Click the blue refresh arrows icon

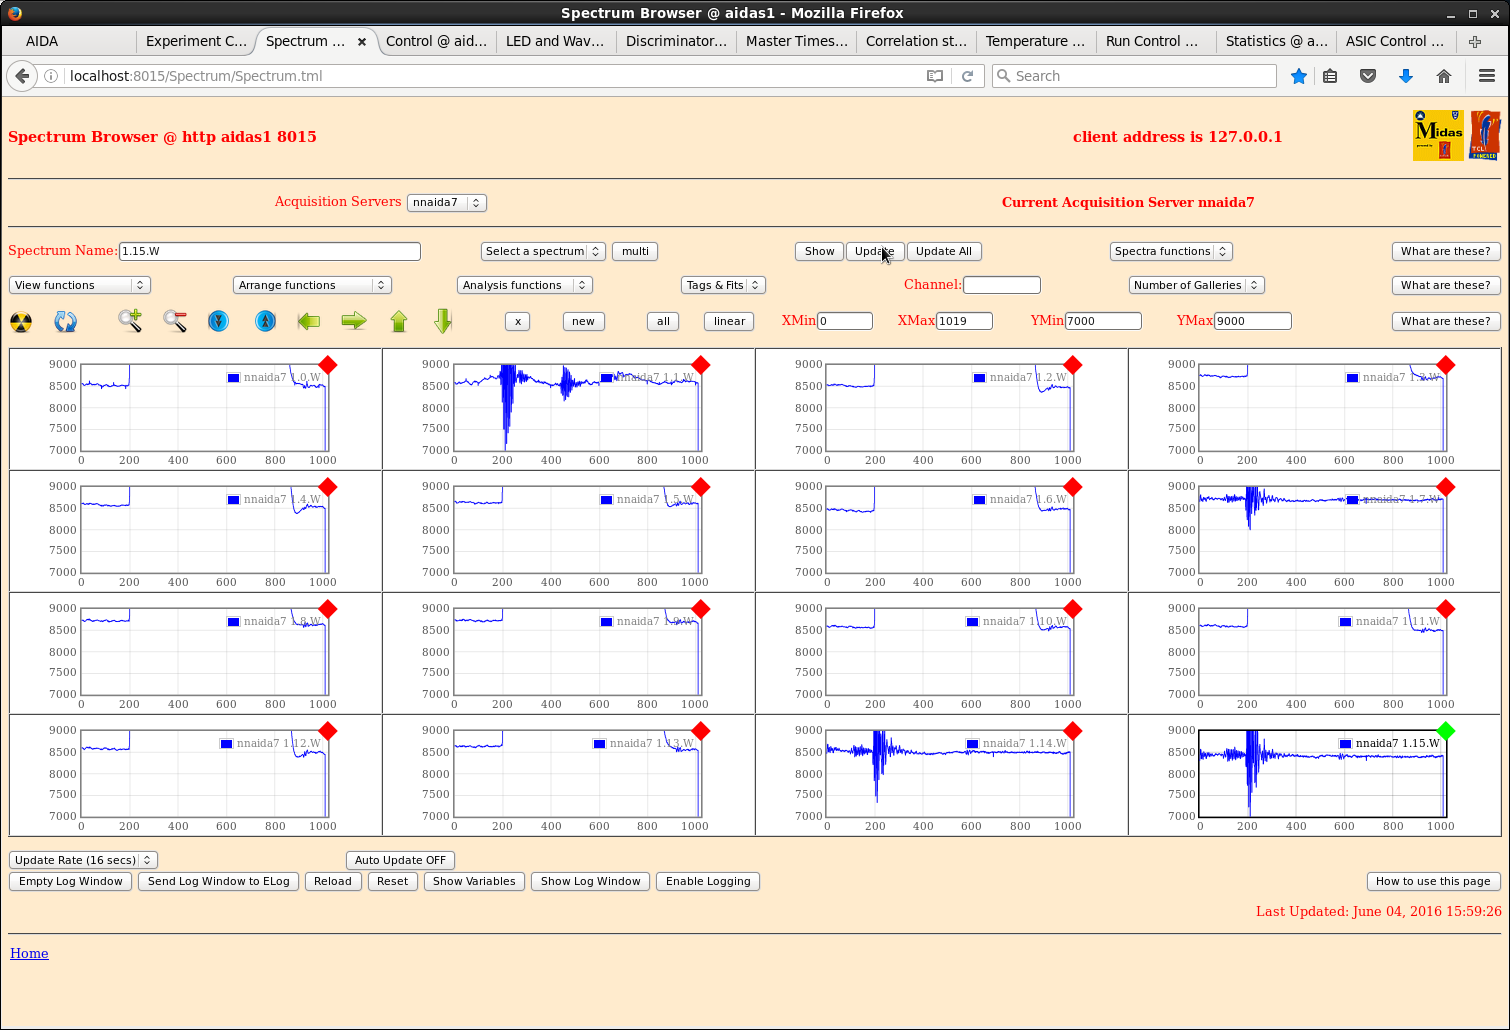point(65,322)
